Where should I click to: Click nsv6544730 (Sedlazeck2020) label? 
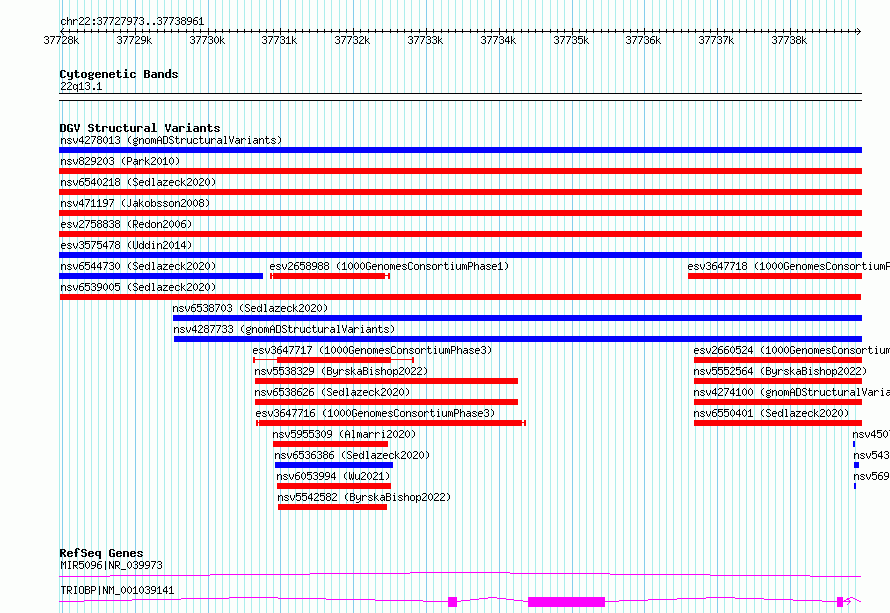click(x=138, y=266)
